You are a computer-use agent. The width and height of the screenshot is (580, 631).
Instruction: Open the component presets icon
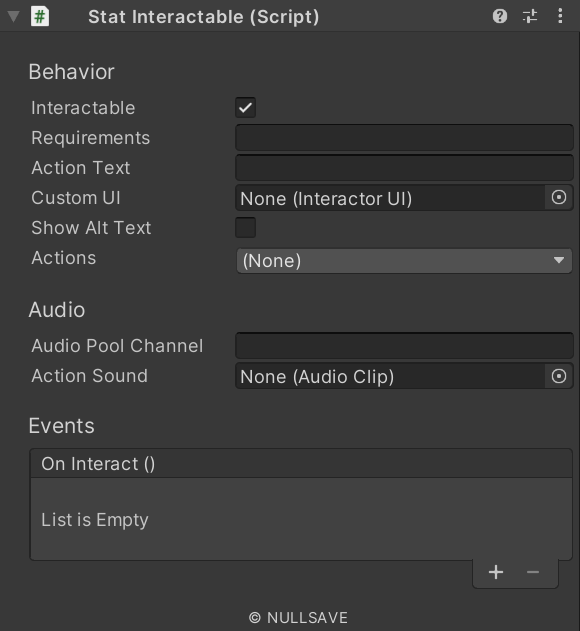coord(530,16)
